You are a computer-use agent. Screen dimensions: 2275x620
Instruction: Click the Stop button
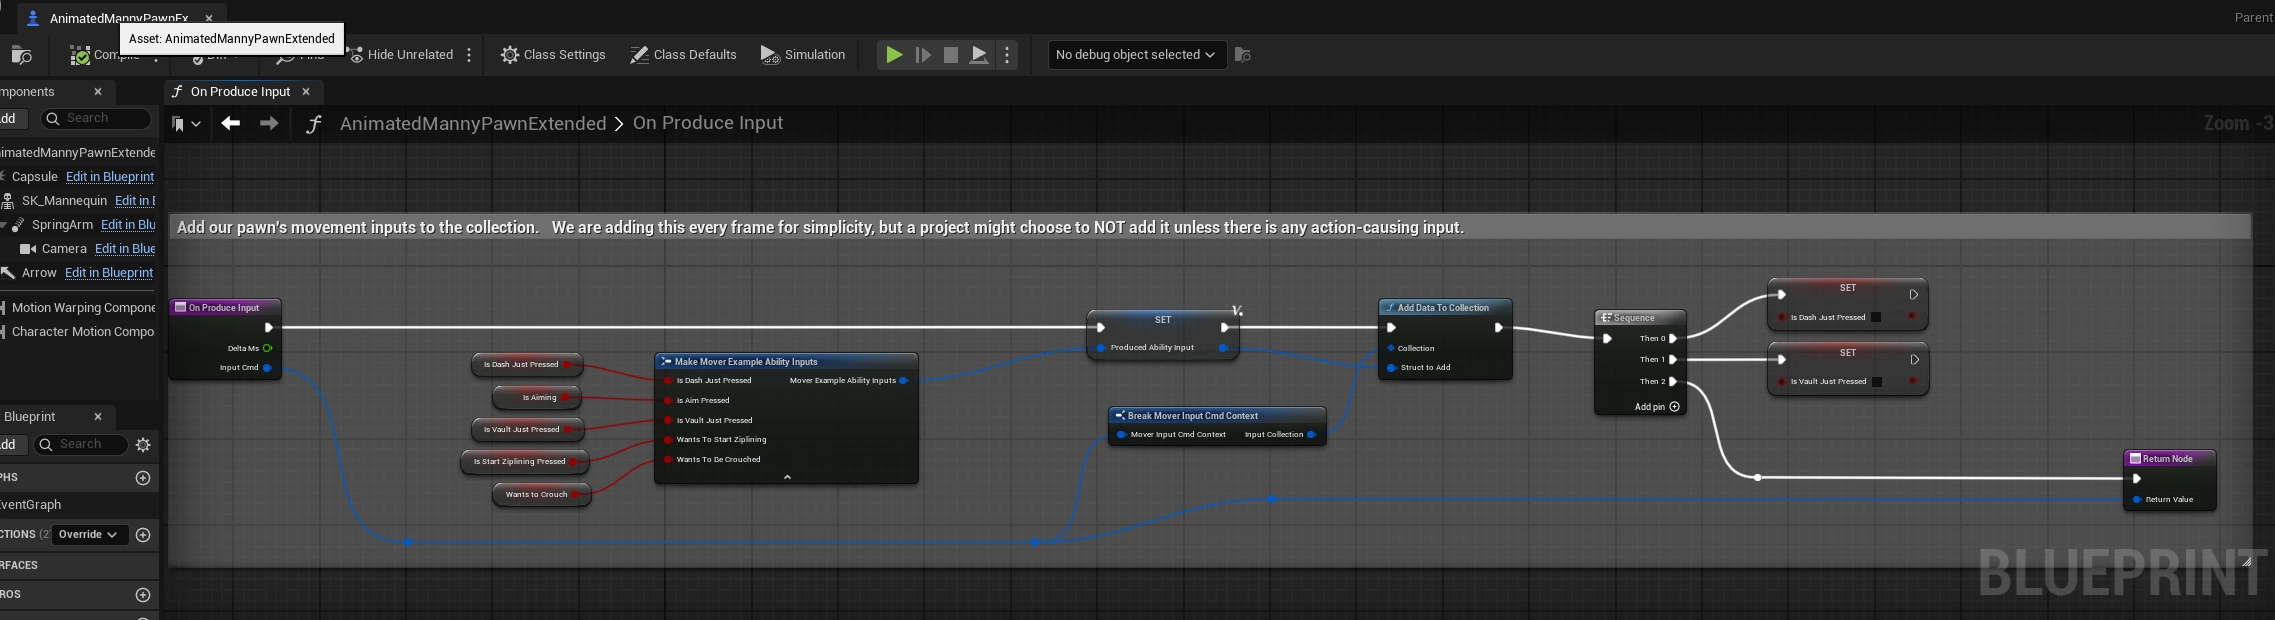951,55
